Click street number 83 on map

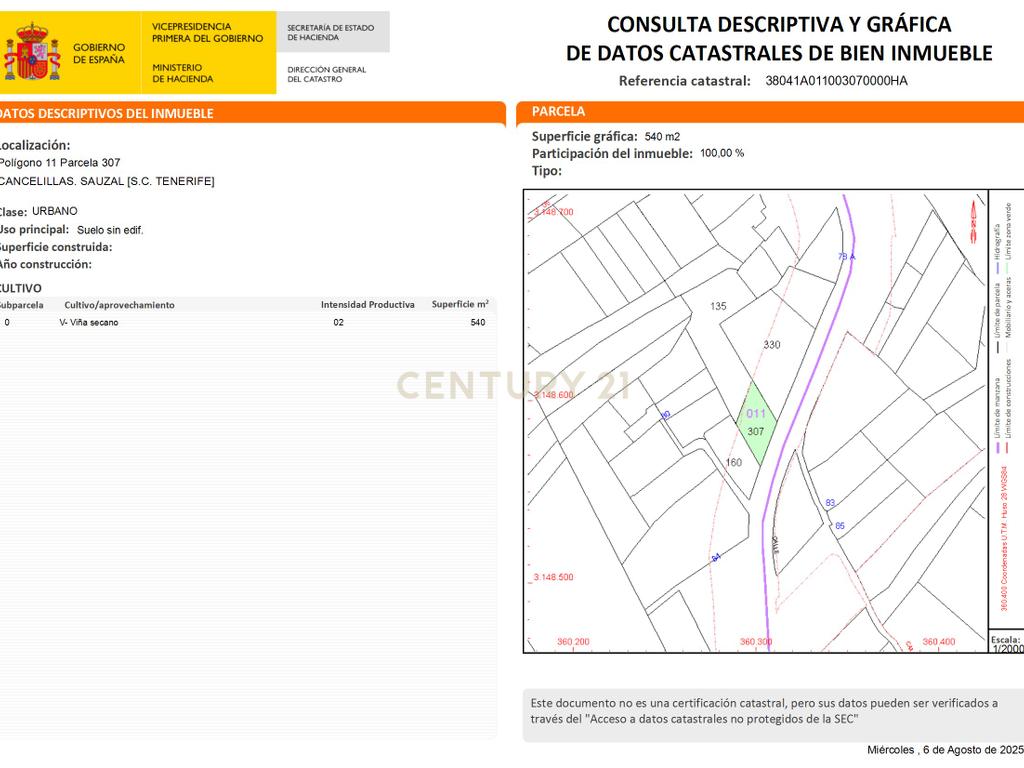point(830,503)
